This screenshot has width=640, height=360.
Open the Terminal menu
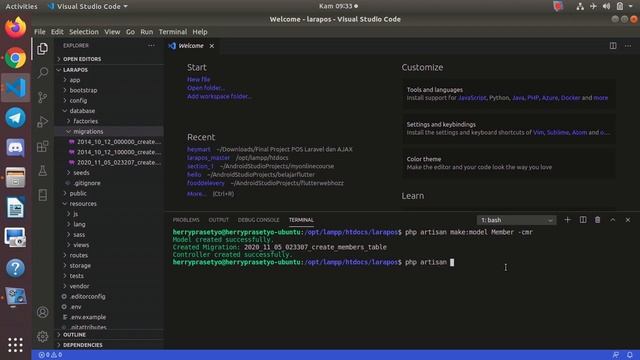[173, 32]
